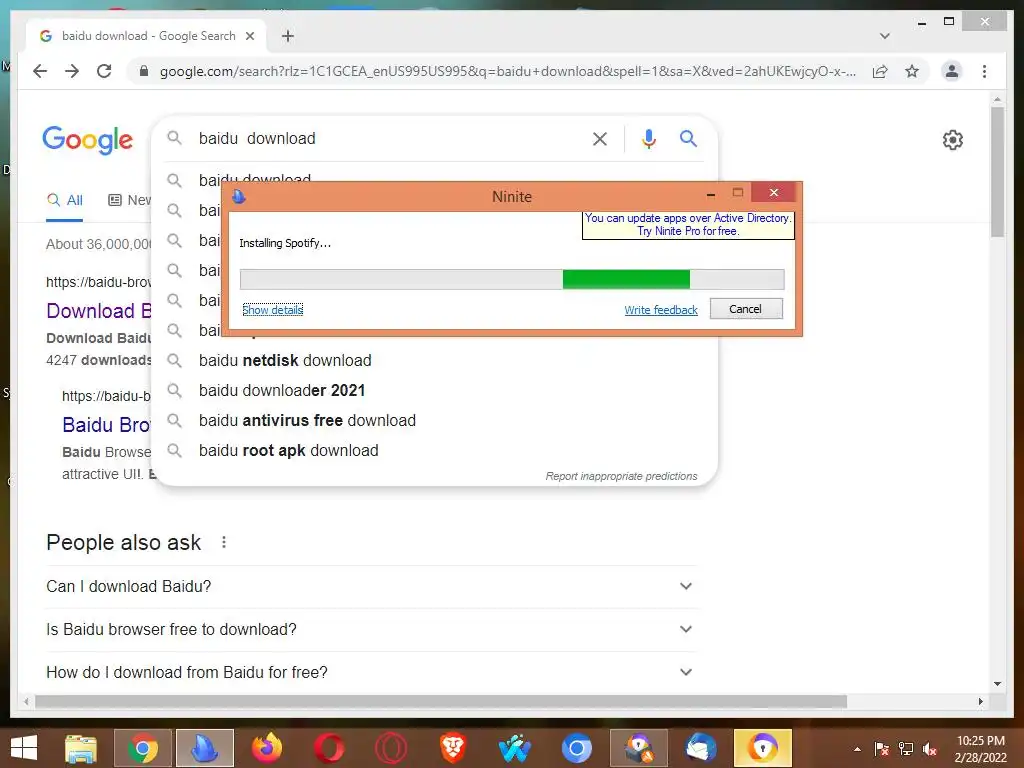Show hidden system tray icons
The width and height of the screenshot is (1024, 768).
(x=857, y=749)
